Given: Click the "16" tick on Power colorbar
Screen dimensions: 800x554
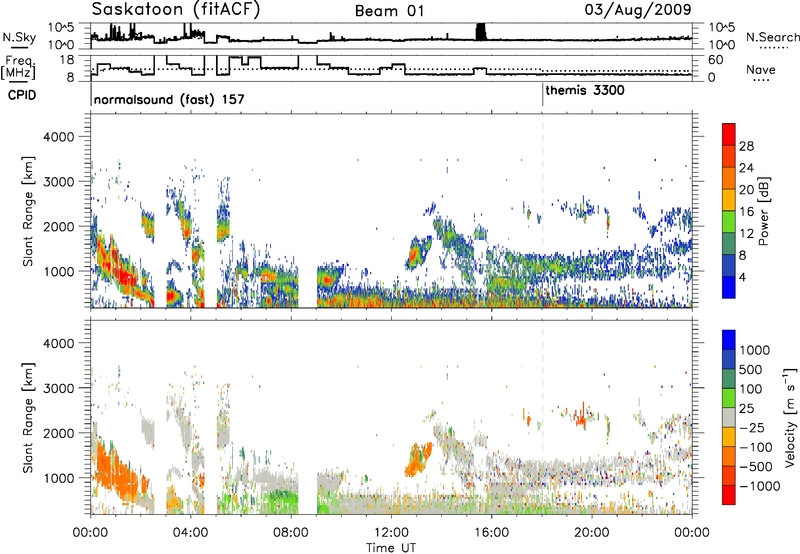Looking at the screenshot, I should [x=746, y=211].
